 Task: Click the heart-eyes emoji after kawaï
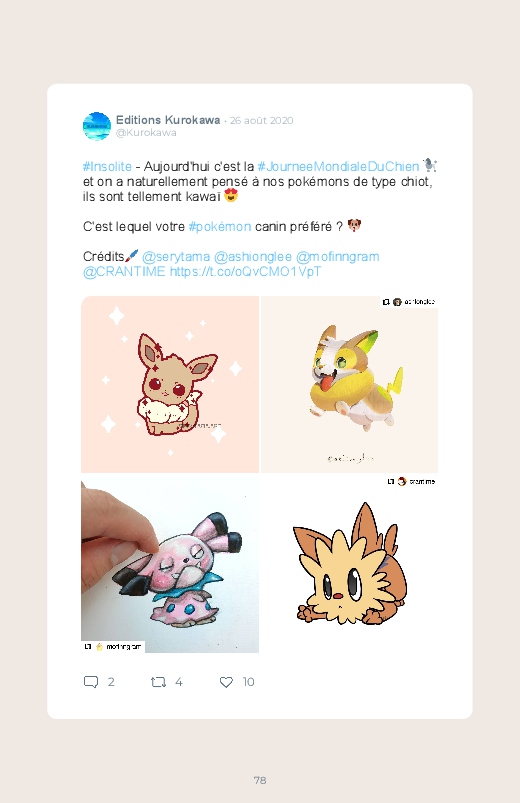coord(231,196)
